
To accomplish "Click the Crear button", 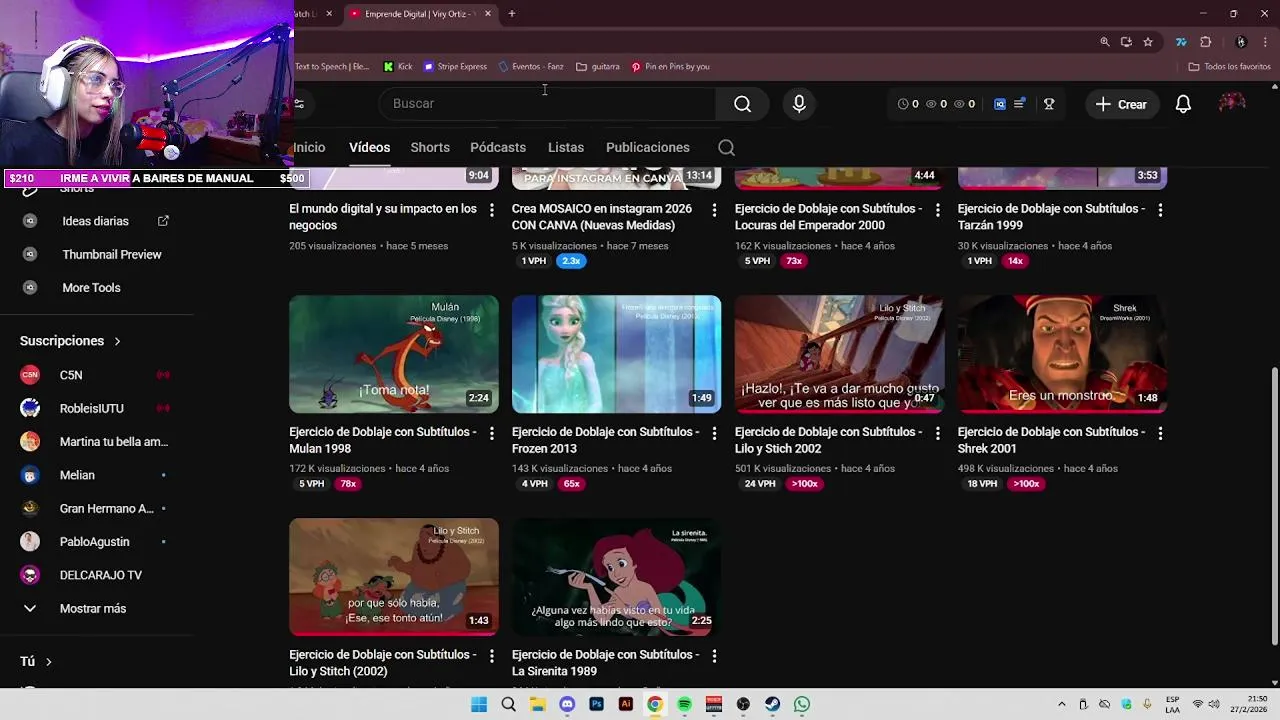I will (1121, 104).
